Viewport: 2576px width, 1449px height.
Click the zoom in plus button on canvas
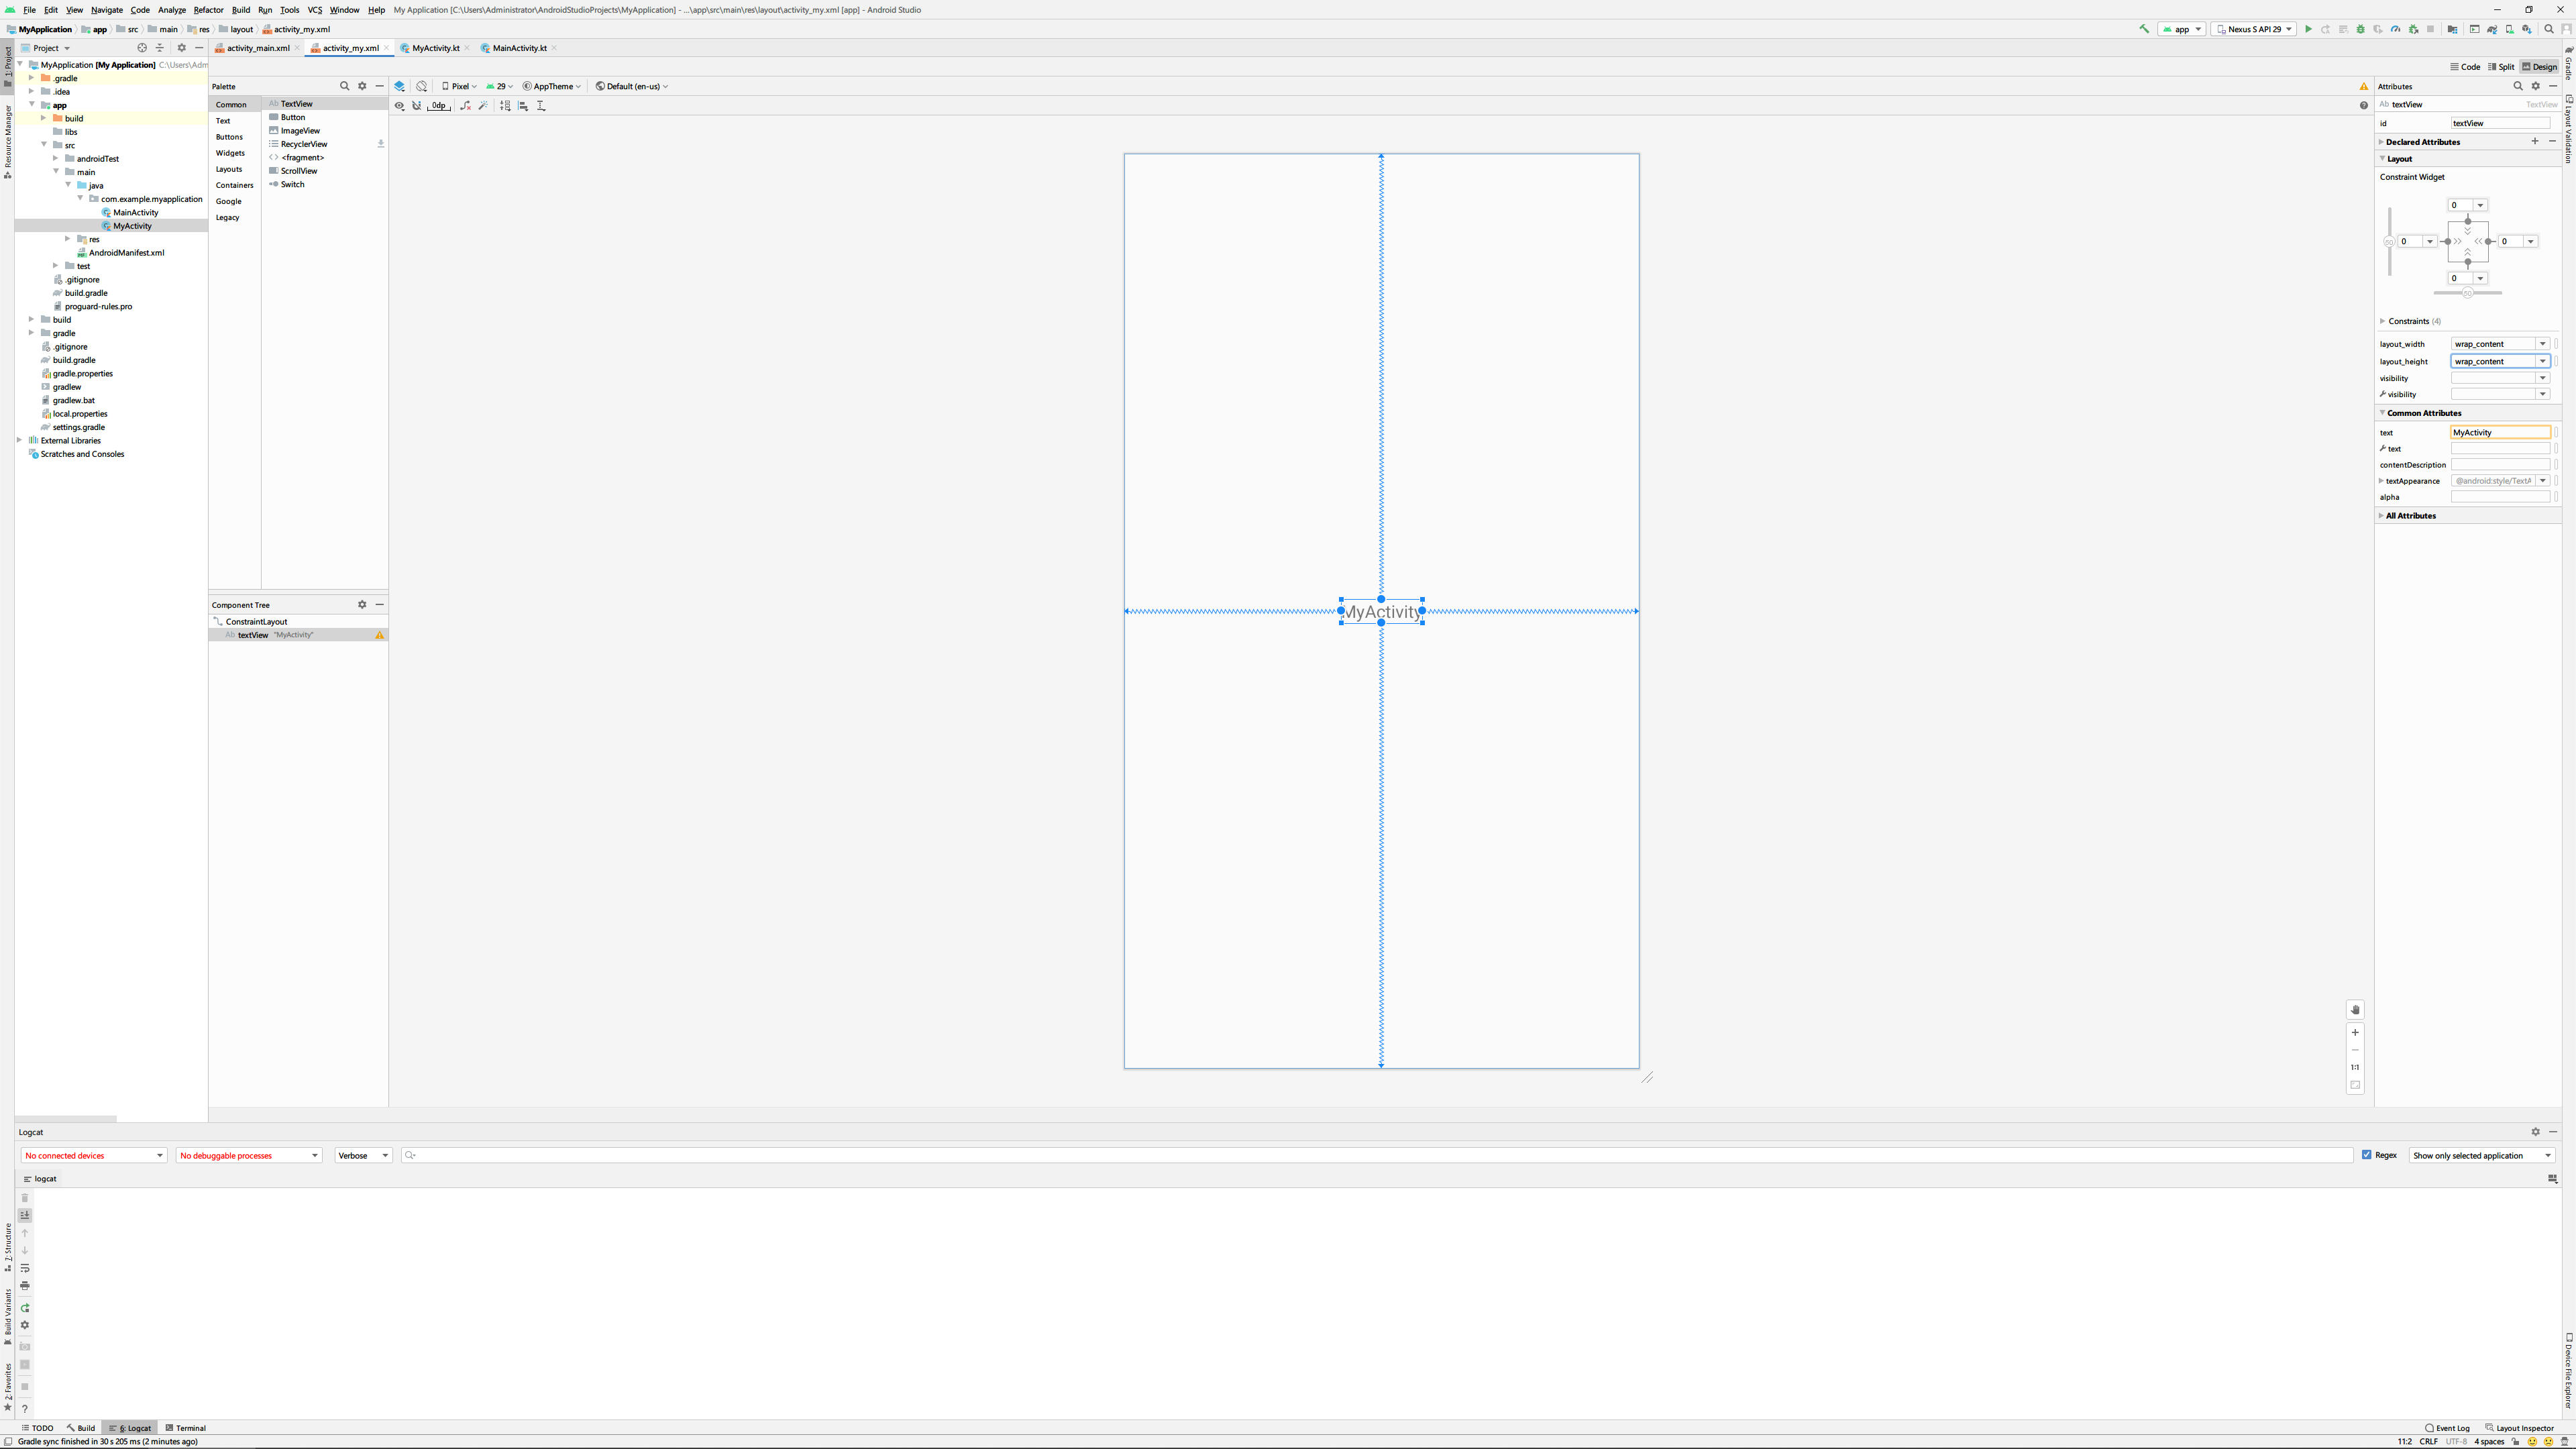coord(2355,1032)
